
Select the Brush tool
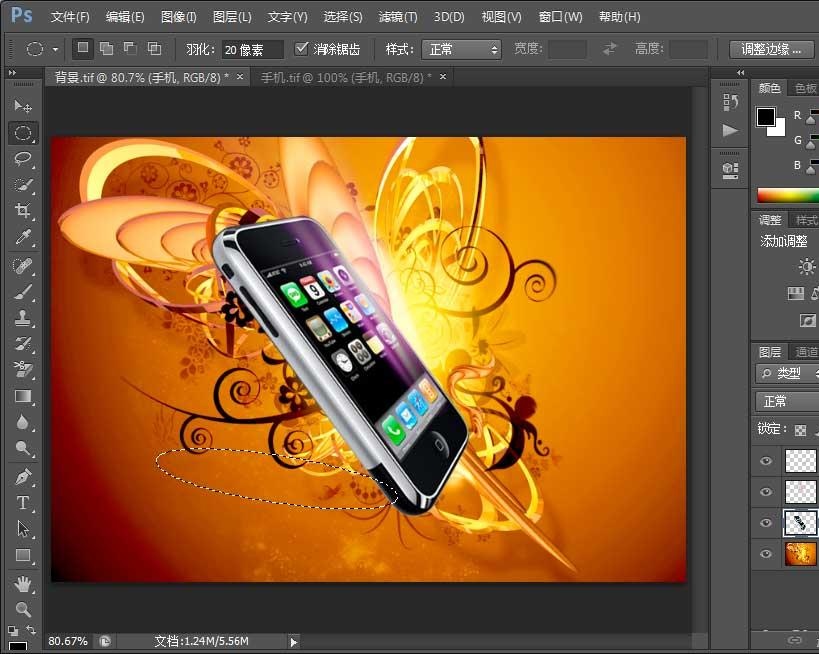click(x=23, y=292)
